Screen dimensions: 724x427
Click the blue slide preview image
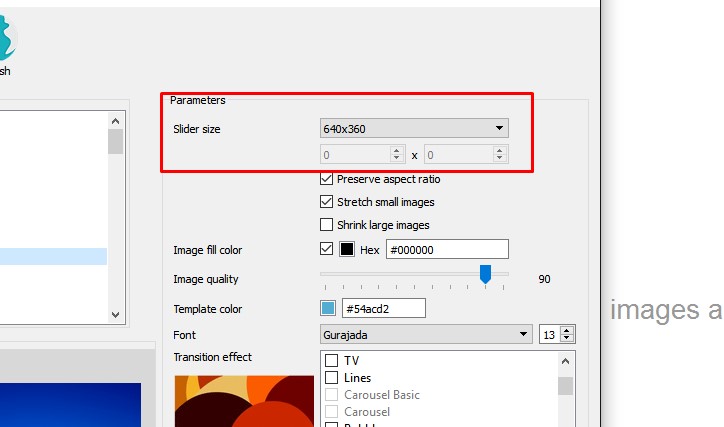[x=70, y=405]
